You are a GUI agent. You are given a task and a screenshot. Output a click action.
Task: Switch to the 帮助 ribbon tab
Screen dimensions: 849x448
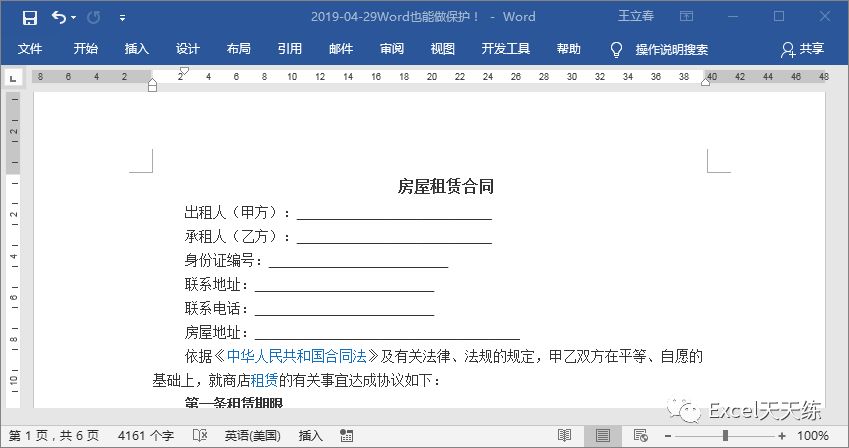click(x=569, y=49)
